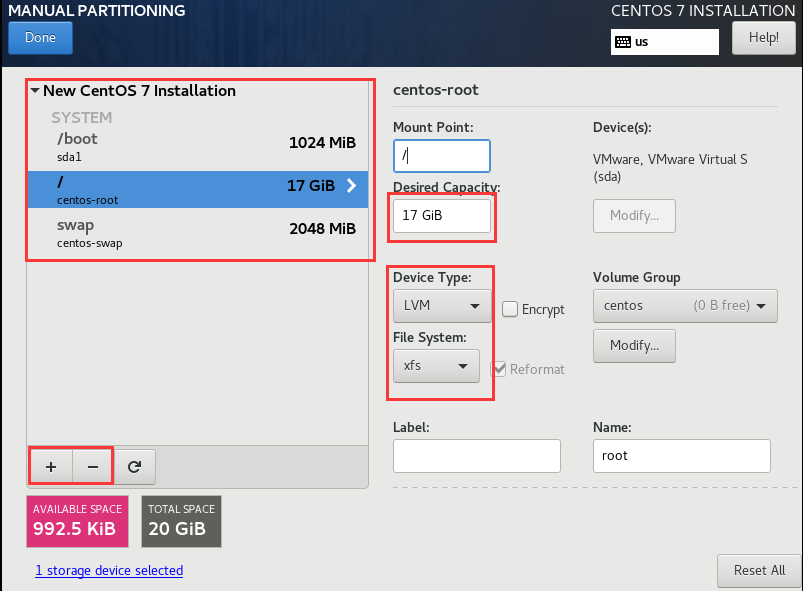Screen dimensions: 803x591
Task: Add a new mount point with plus
Action: click(x=51, y=467)
